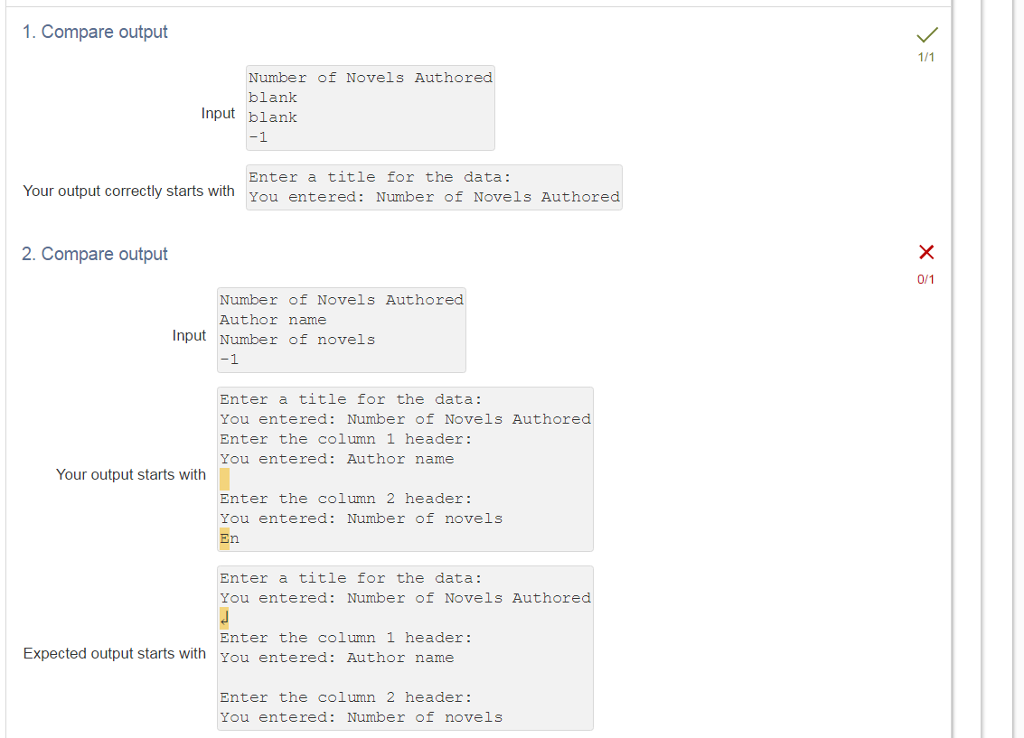Viewport: 1024px width, 738px height.
Task: Click the Input box of test 1
Action: click(370, 107)
